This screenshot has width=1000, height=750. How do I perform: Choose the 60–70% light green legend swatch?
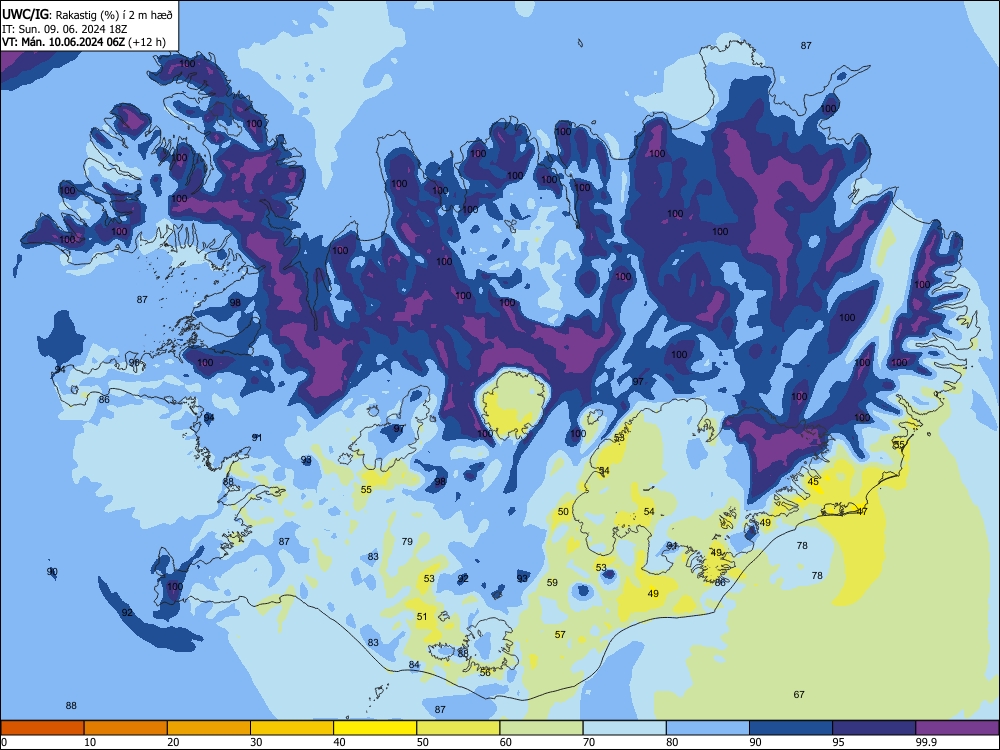click(x=541, y=728)
